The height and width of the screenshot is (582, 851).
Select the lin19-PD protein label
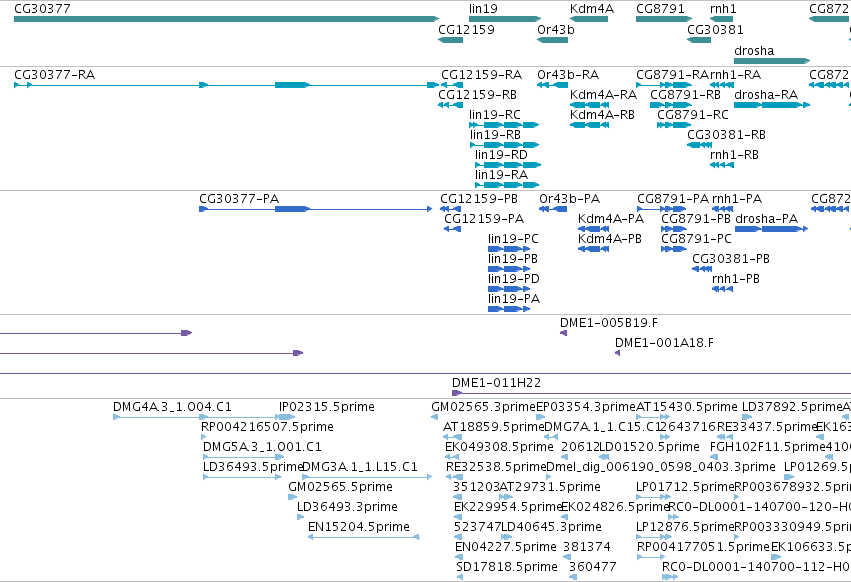tap(514, 279)
